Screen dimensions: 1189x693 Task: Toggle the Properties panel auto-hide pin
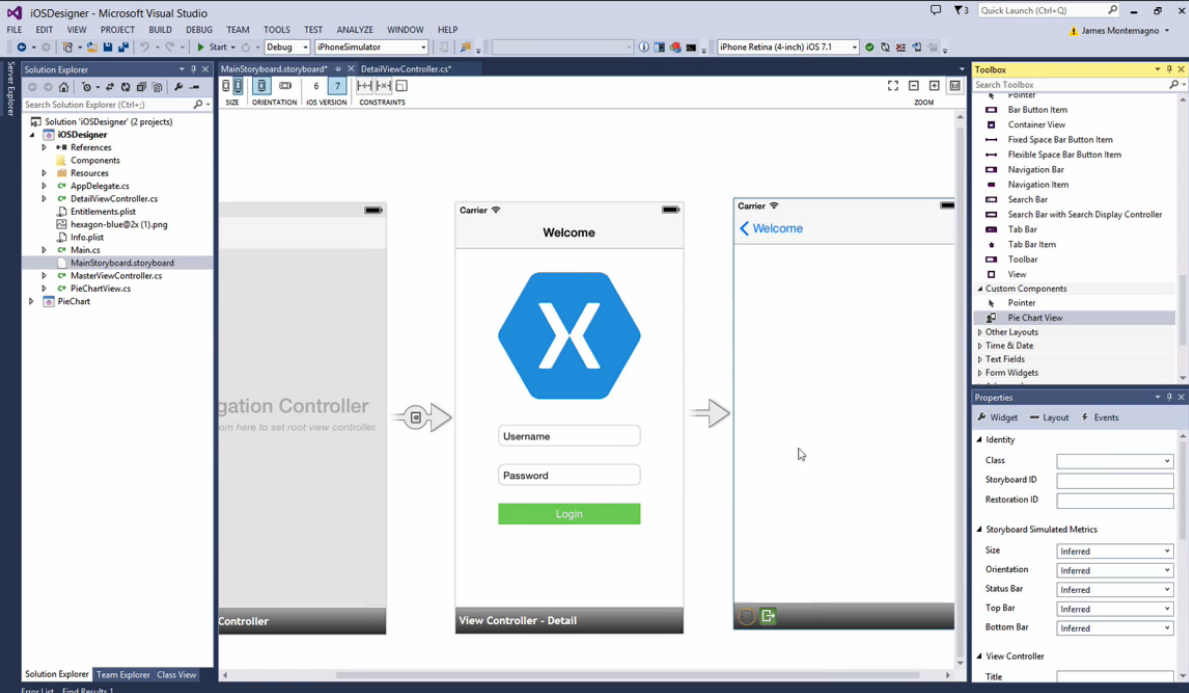[1169, 397]
